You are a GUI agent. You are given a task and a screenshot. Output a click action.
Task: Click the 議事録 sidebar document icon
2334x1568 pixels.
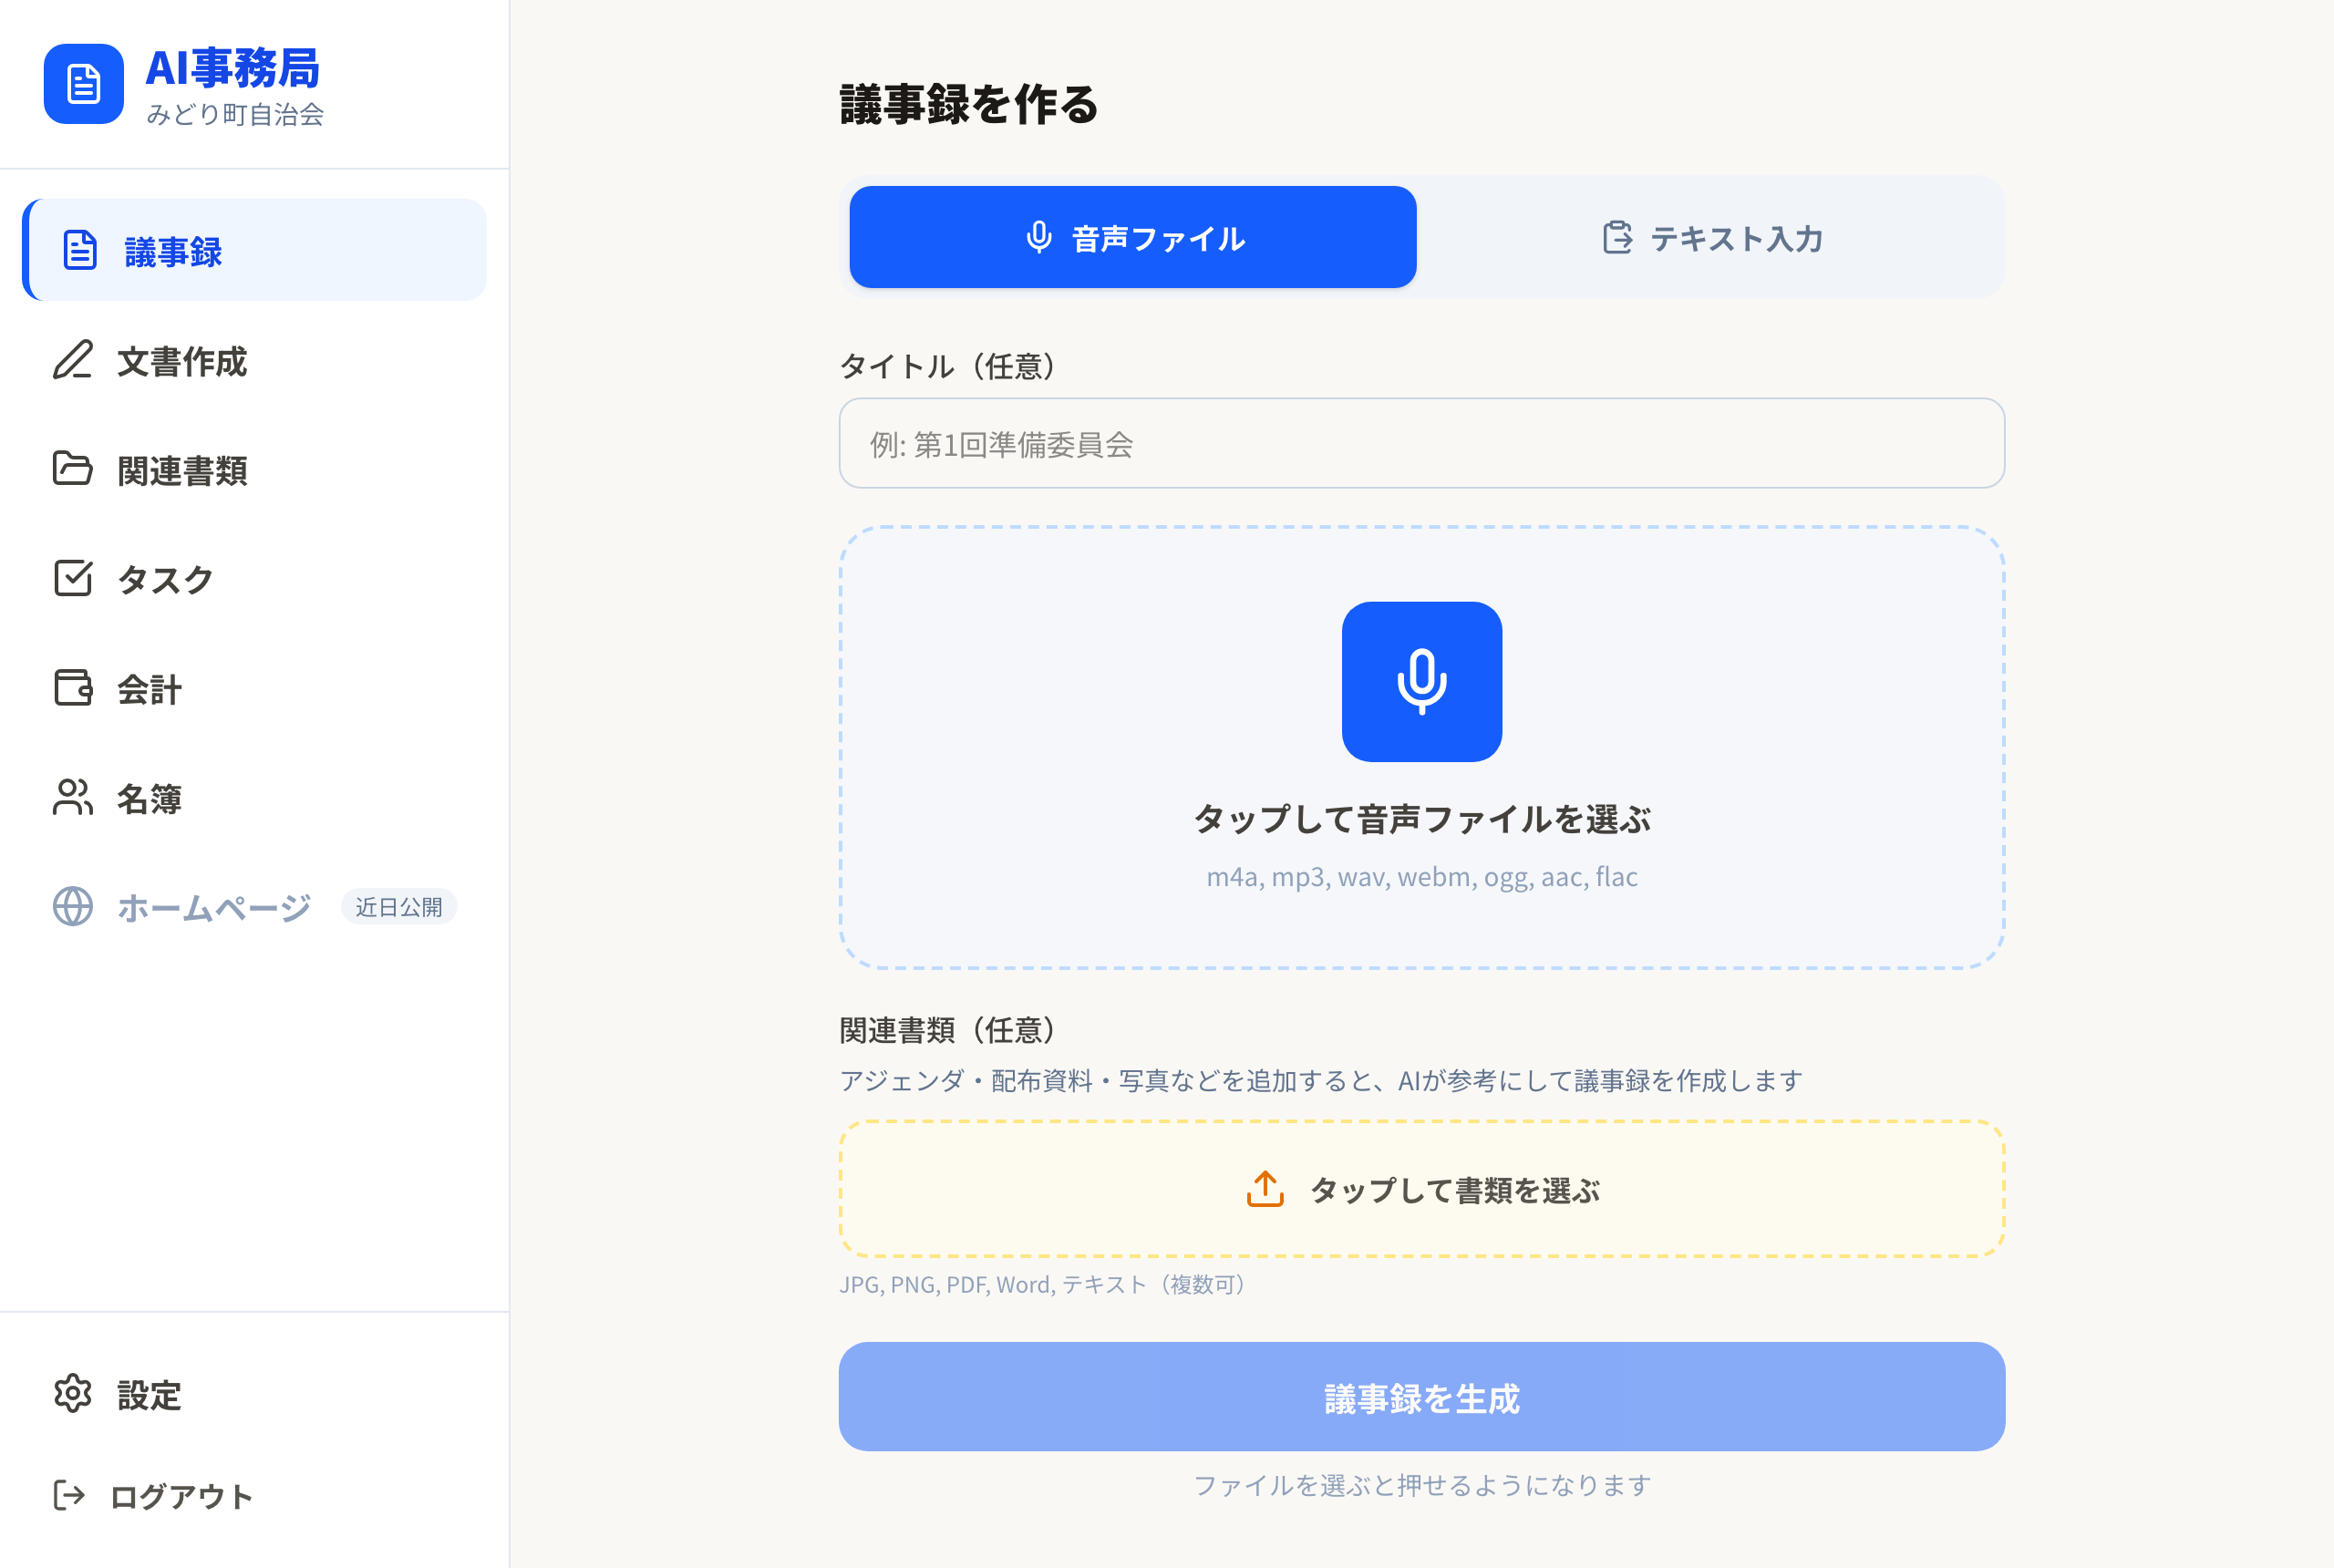(80, 250)
